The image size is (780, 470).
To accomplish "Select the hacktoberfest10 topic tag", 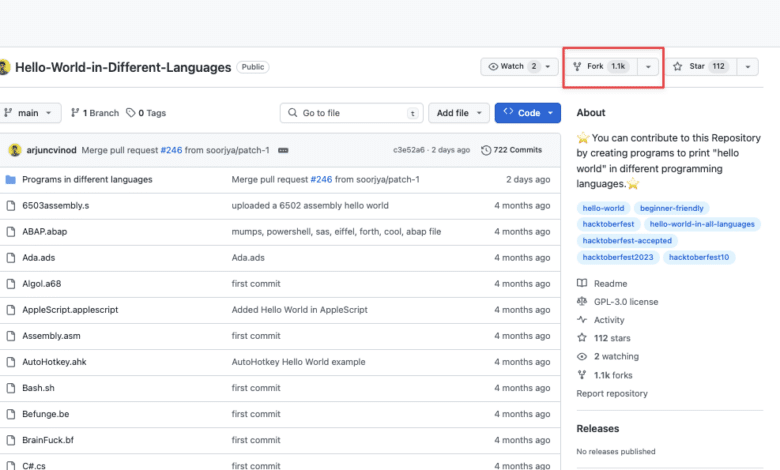I will [698, 257].
